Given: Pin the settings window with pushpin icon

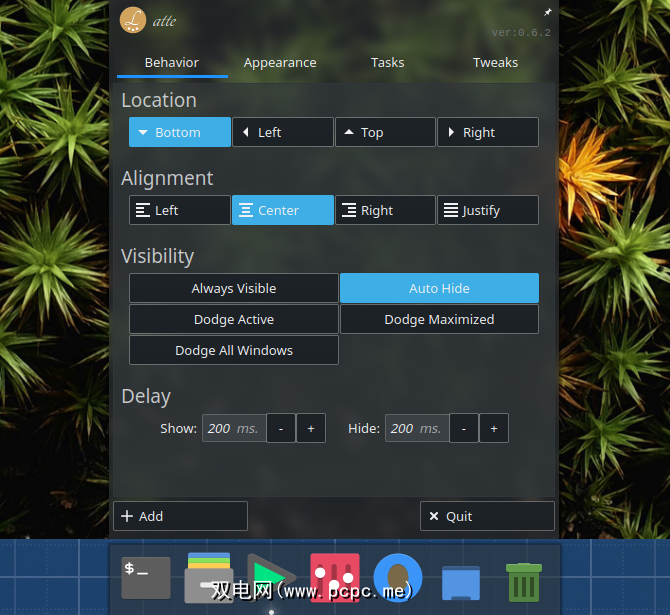Looking at the screenshot, I should 547,12.
